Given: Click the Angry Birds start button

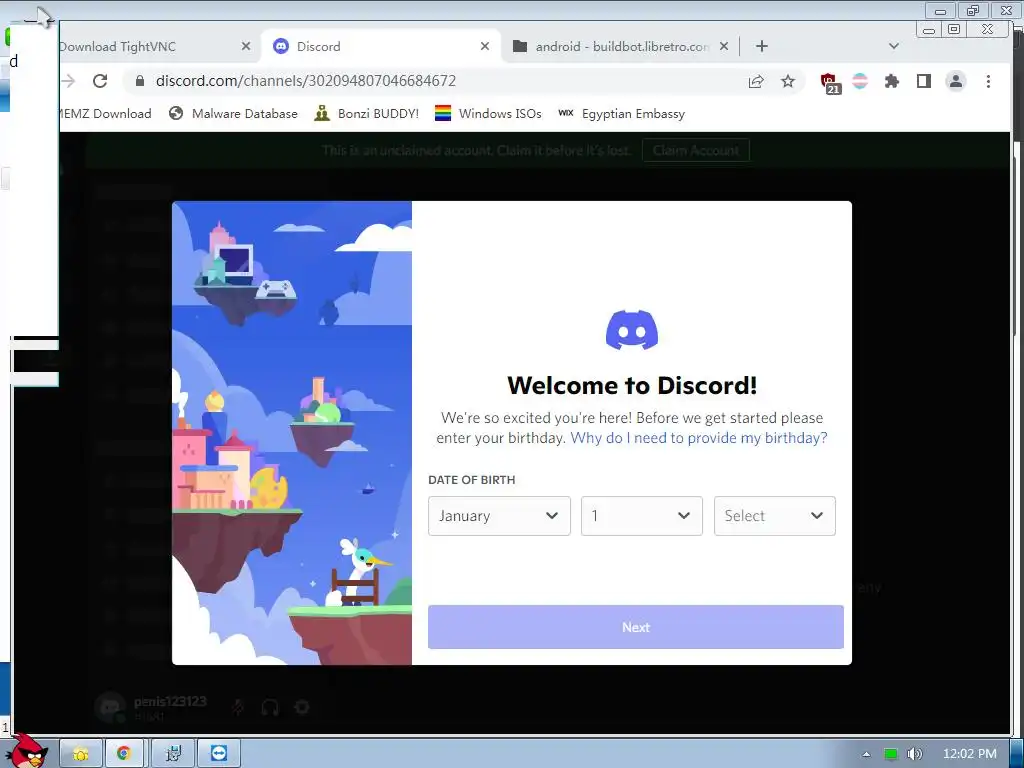Looking at the screenshot, I should coord(28,751).
